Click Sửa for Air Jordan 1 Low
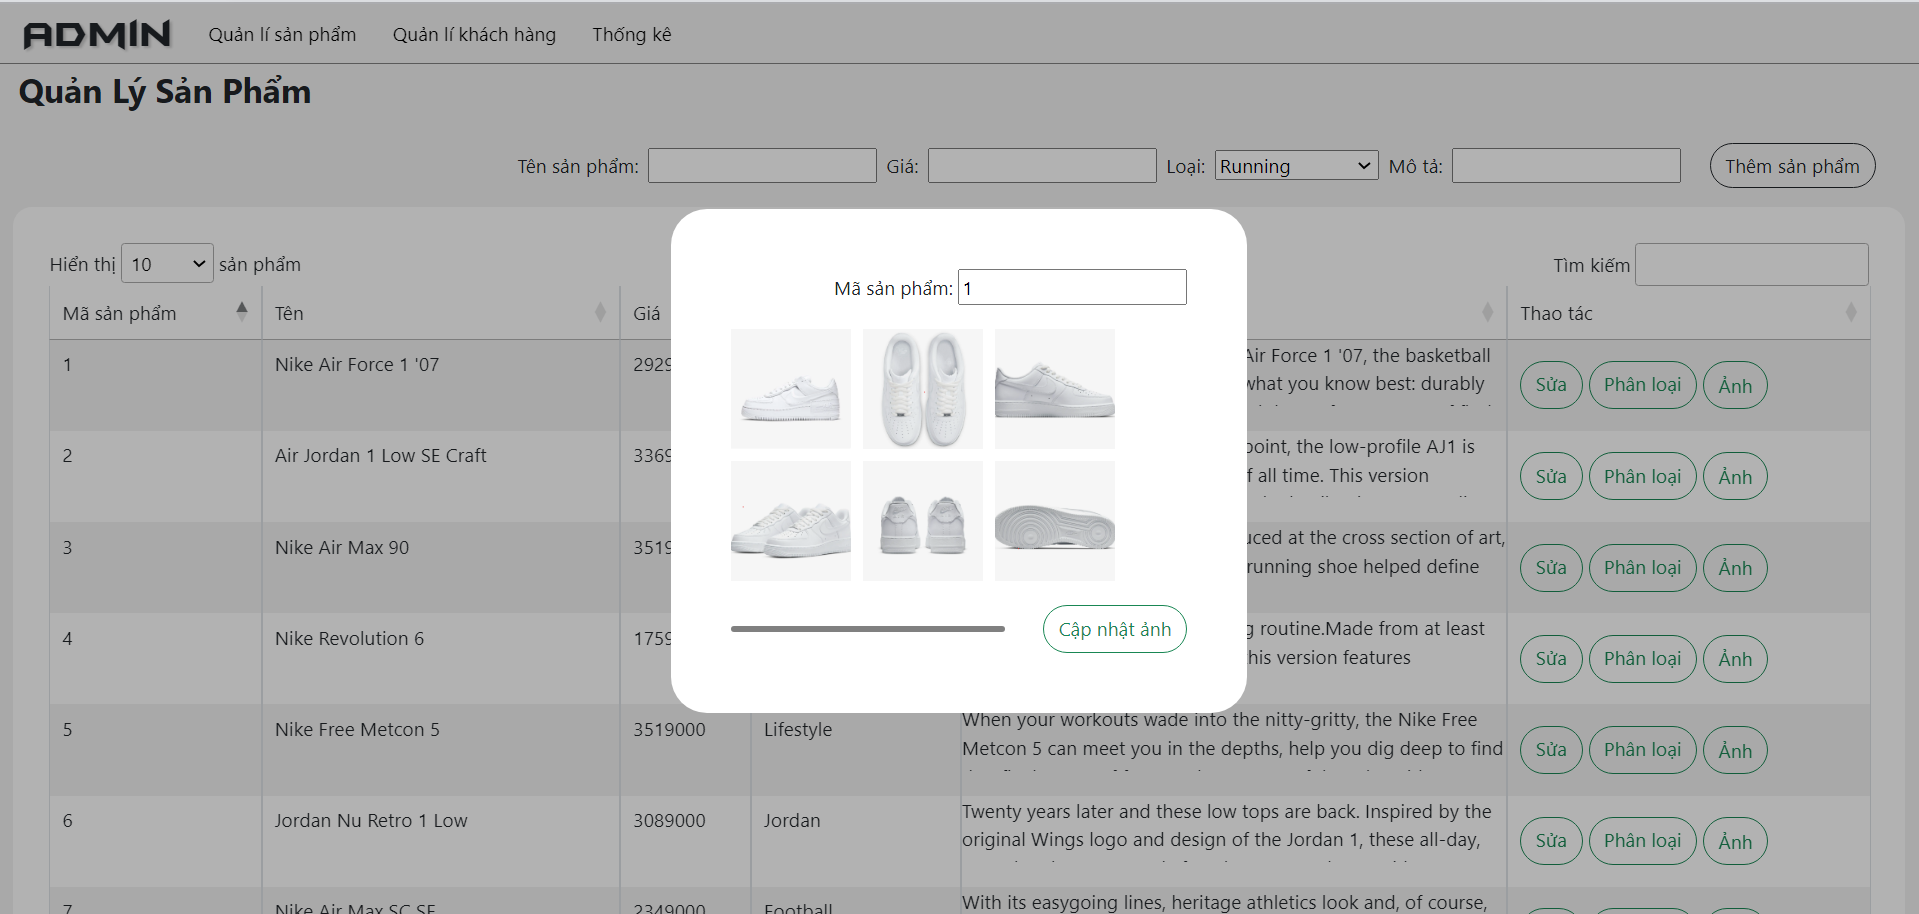Screen dimensions: 1919x914 [x=1551, y=477]
